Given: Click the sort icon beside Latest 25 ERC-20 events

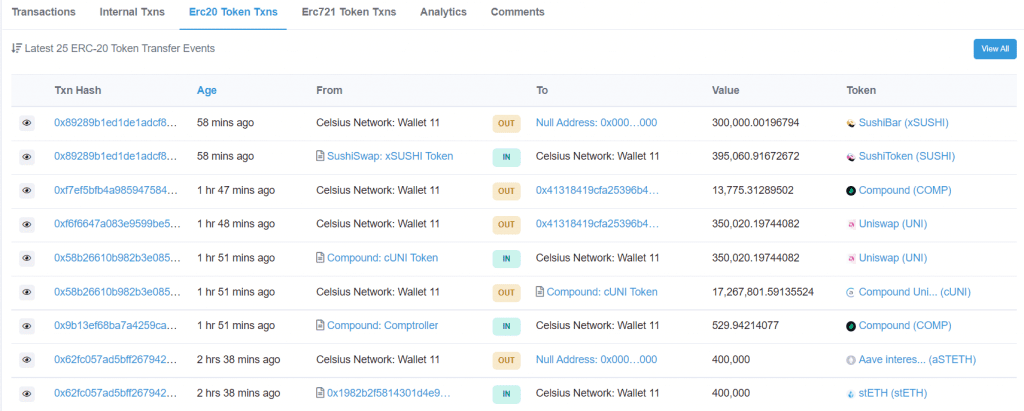Looking at the screenshot, I should tap(16, 48).
